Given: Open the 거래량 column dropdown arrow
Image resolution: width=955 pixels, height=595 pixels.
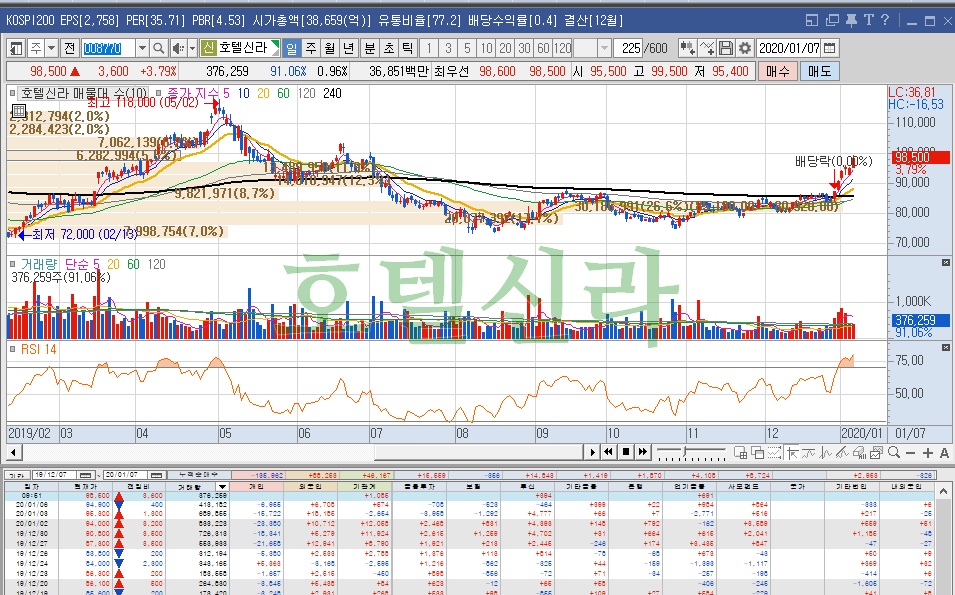Looking at the screenshot, I should (x=222, y=487).
